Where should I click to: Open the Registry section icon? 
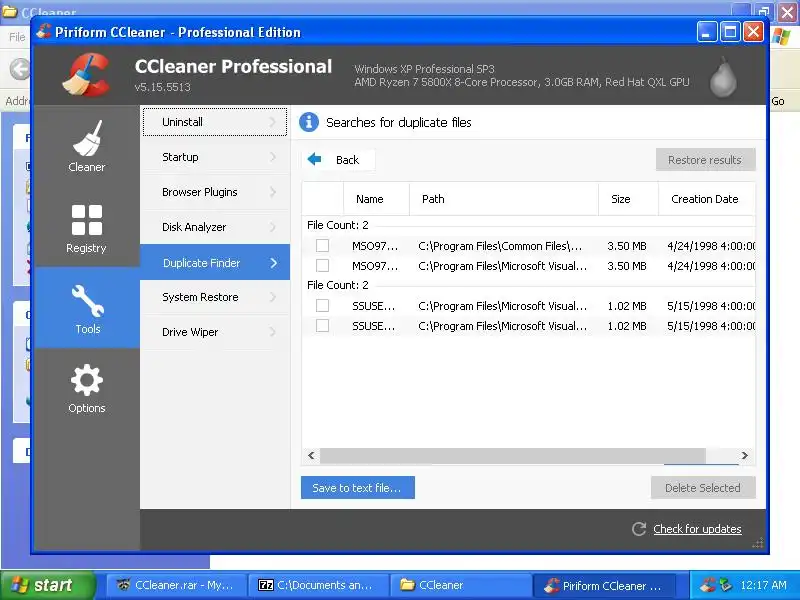pos(87,220)
